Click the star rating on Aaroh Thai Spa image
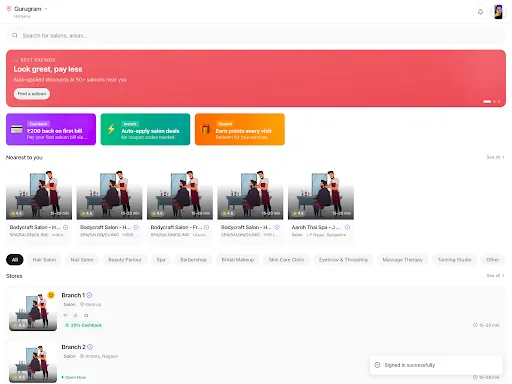Image resolution: width=512 pixels, height=384 pixels. [298, 213]
